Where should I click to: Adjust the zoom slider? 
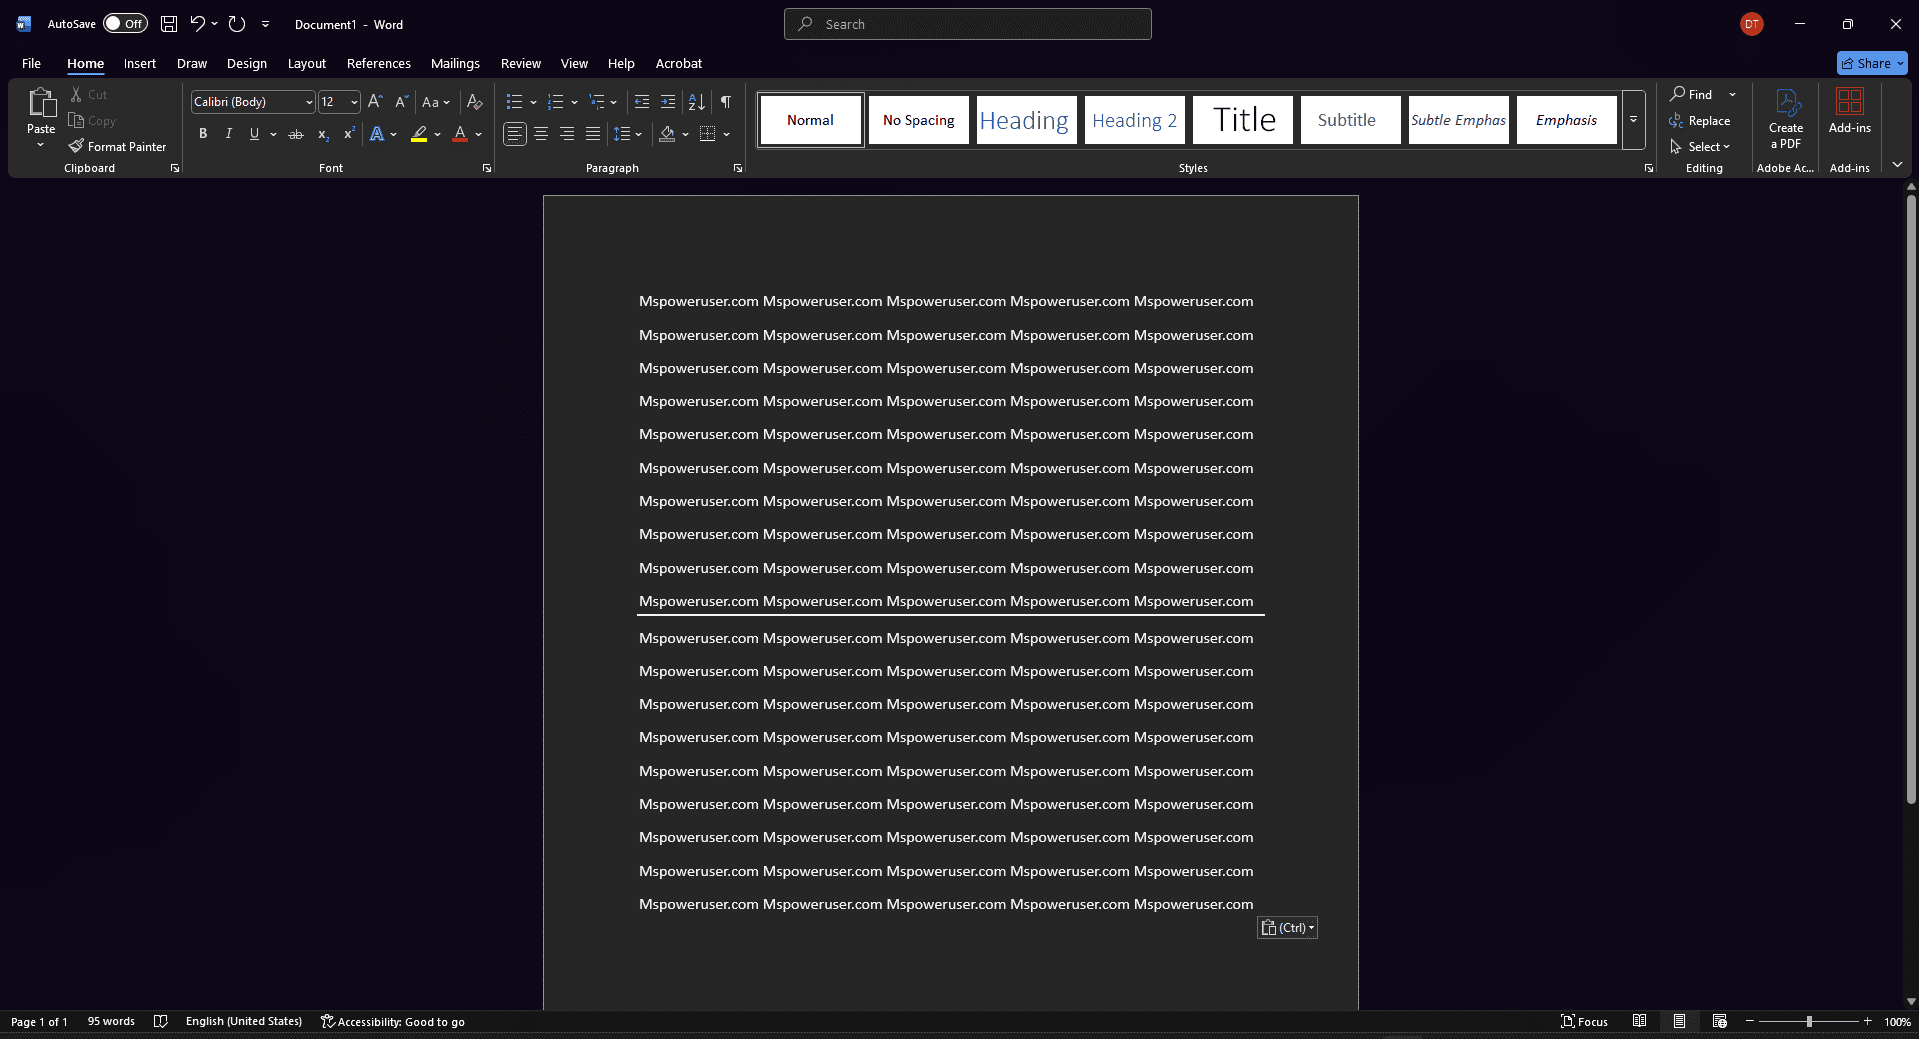coord(1811,1021)
